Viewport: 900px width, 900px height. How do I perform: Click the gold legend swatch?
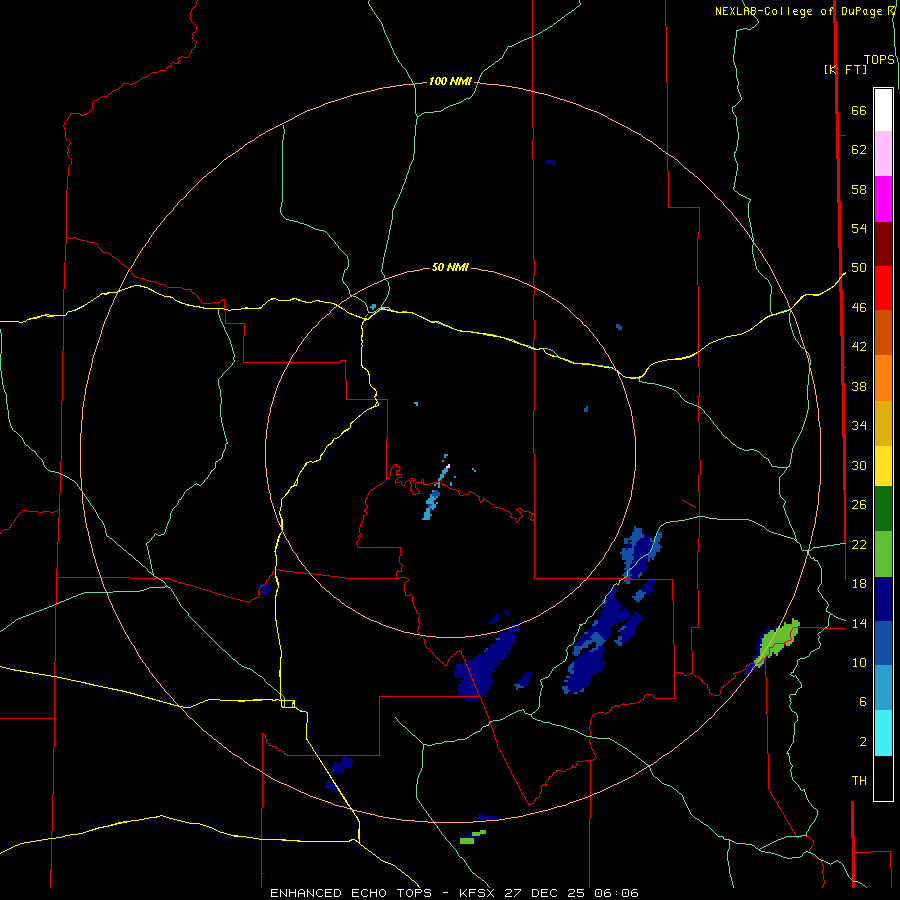[883, 423]
